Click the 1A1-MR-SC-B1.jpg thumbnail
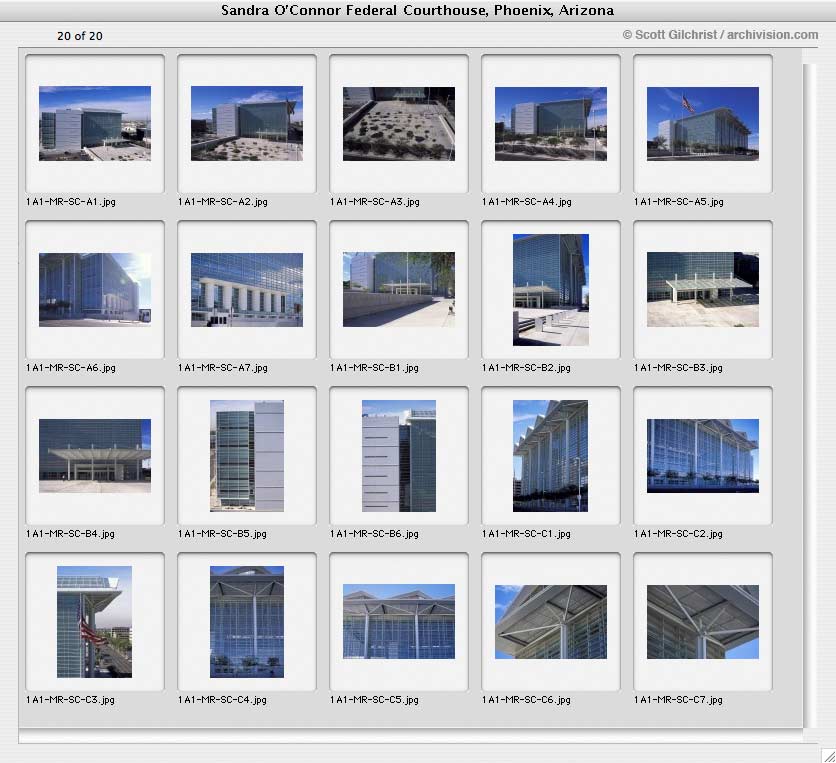The height and width of the screenshot is (763, 836). coord(399,290)
